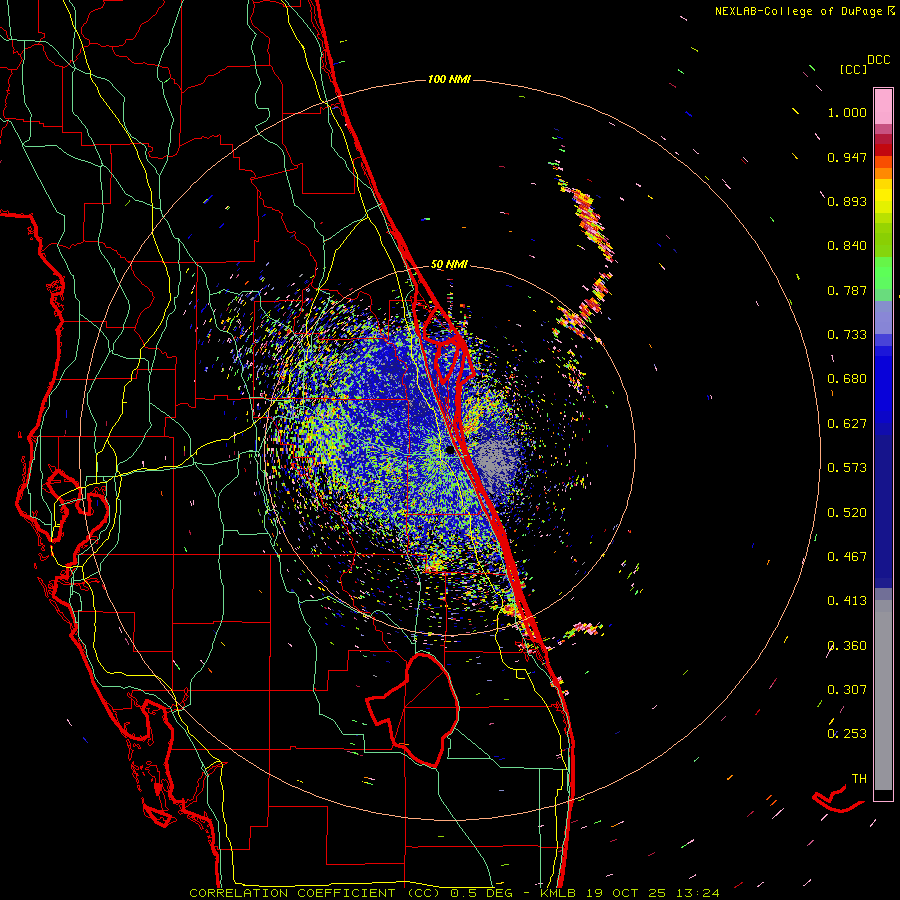Click the 0.253 scale value

(847, 734)
